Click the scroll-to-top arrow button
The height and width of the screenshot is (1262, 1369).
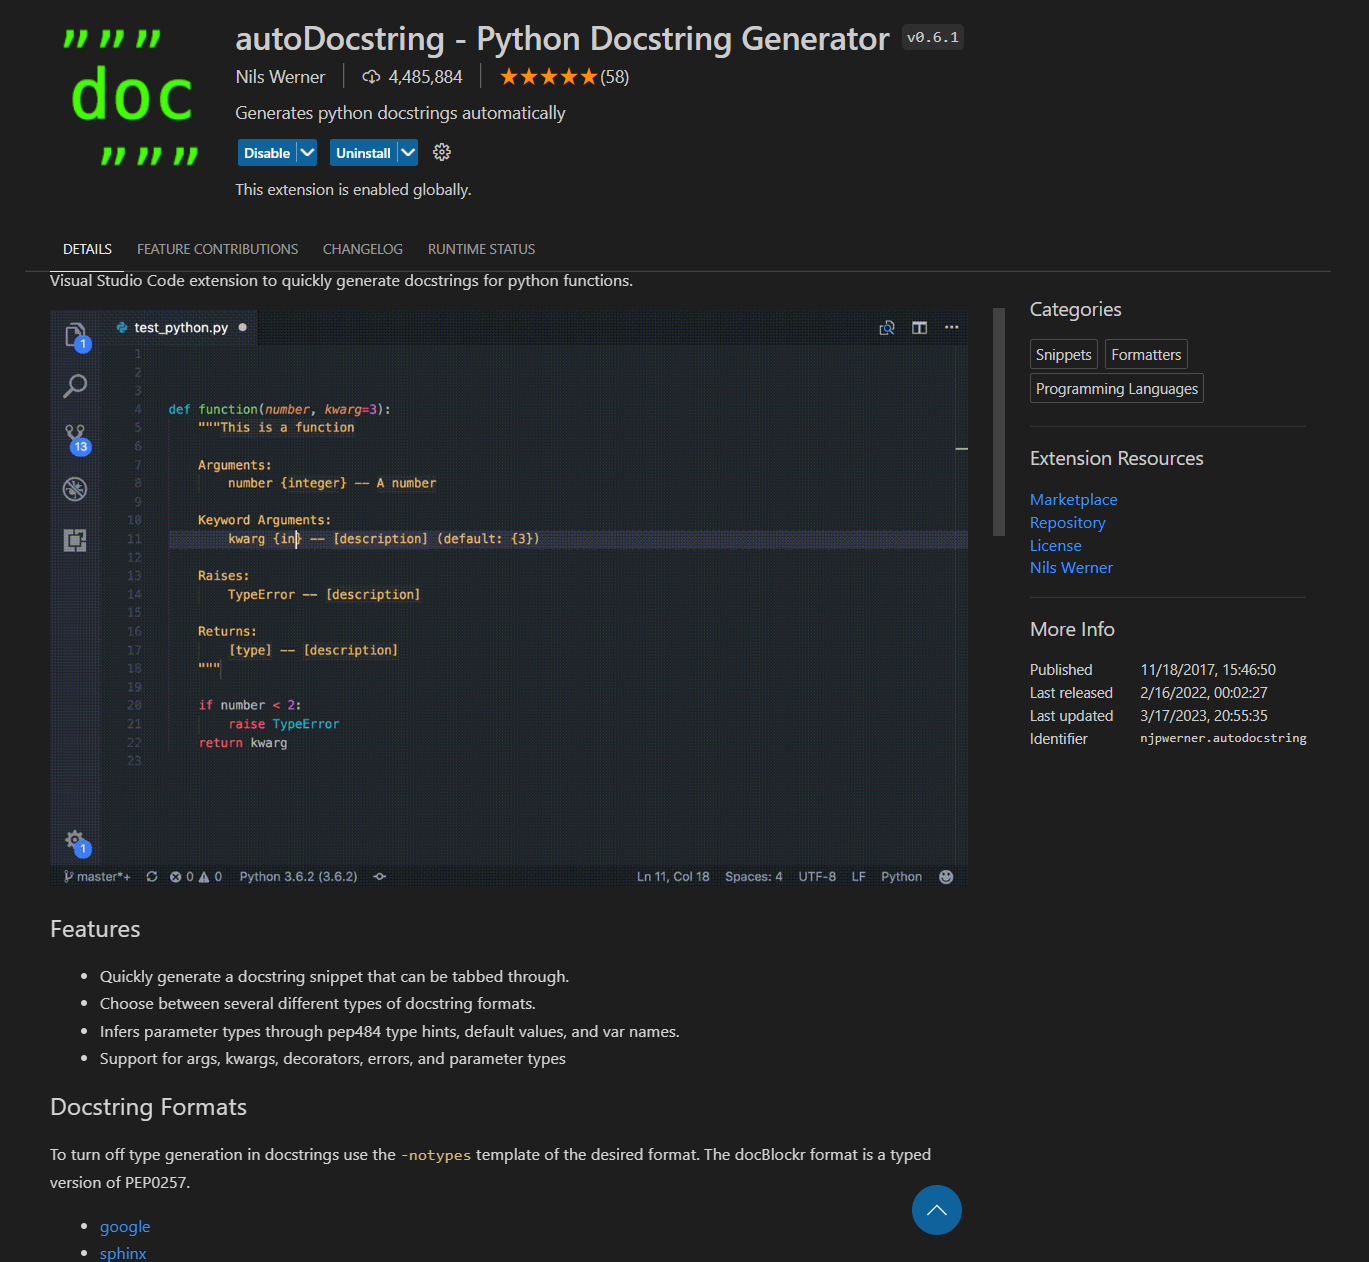click(x=937, y=1210)
